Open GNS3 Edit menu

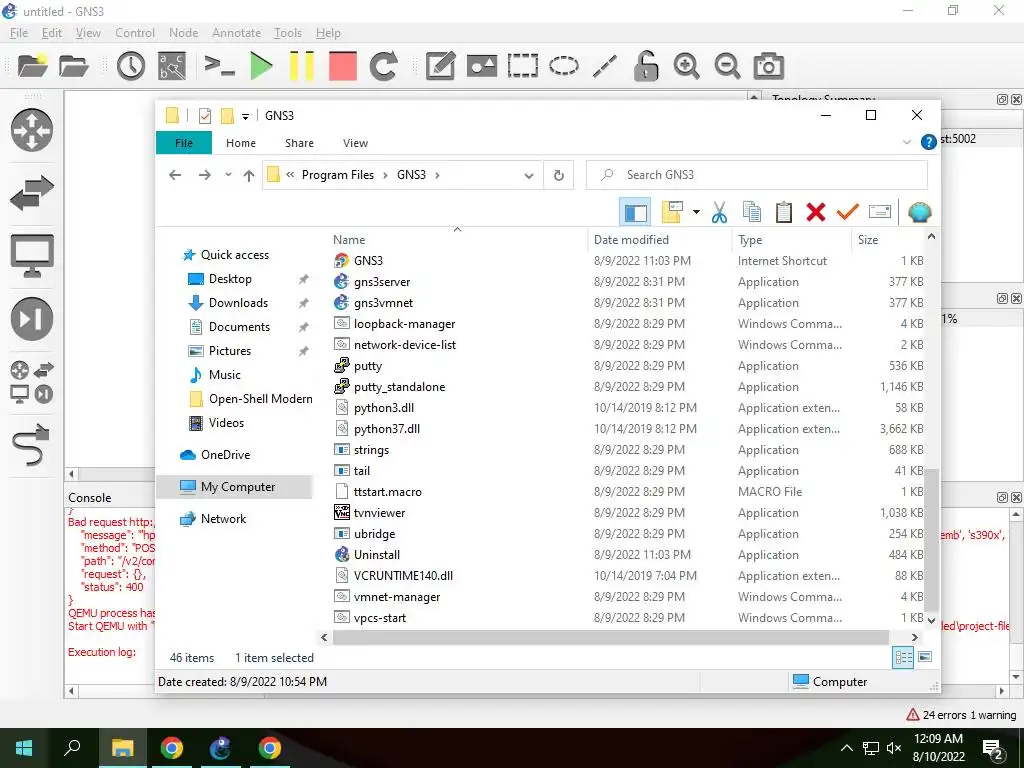(x=52, y=33)
